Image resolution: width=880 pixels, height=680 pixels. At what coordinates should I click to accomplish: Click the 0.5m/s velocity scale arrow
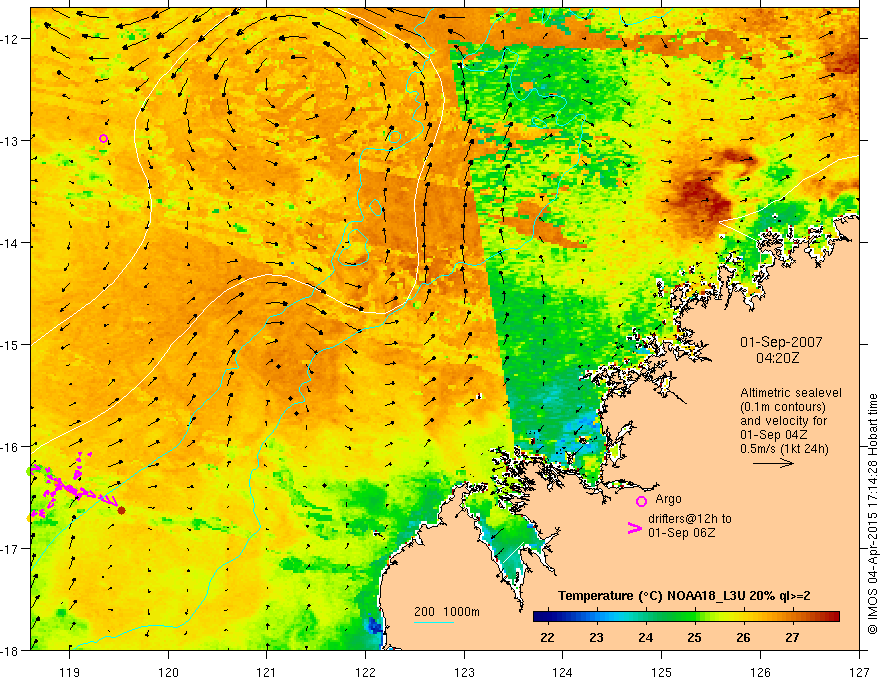coord(773,463)
